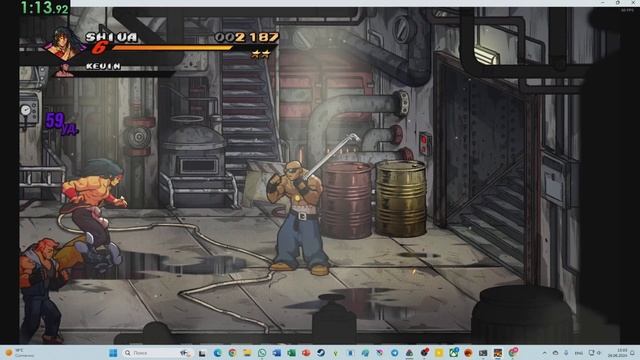Launch Microsoft Edge from the taskbar

(x=218, y=353)
